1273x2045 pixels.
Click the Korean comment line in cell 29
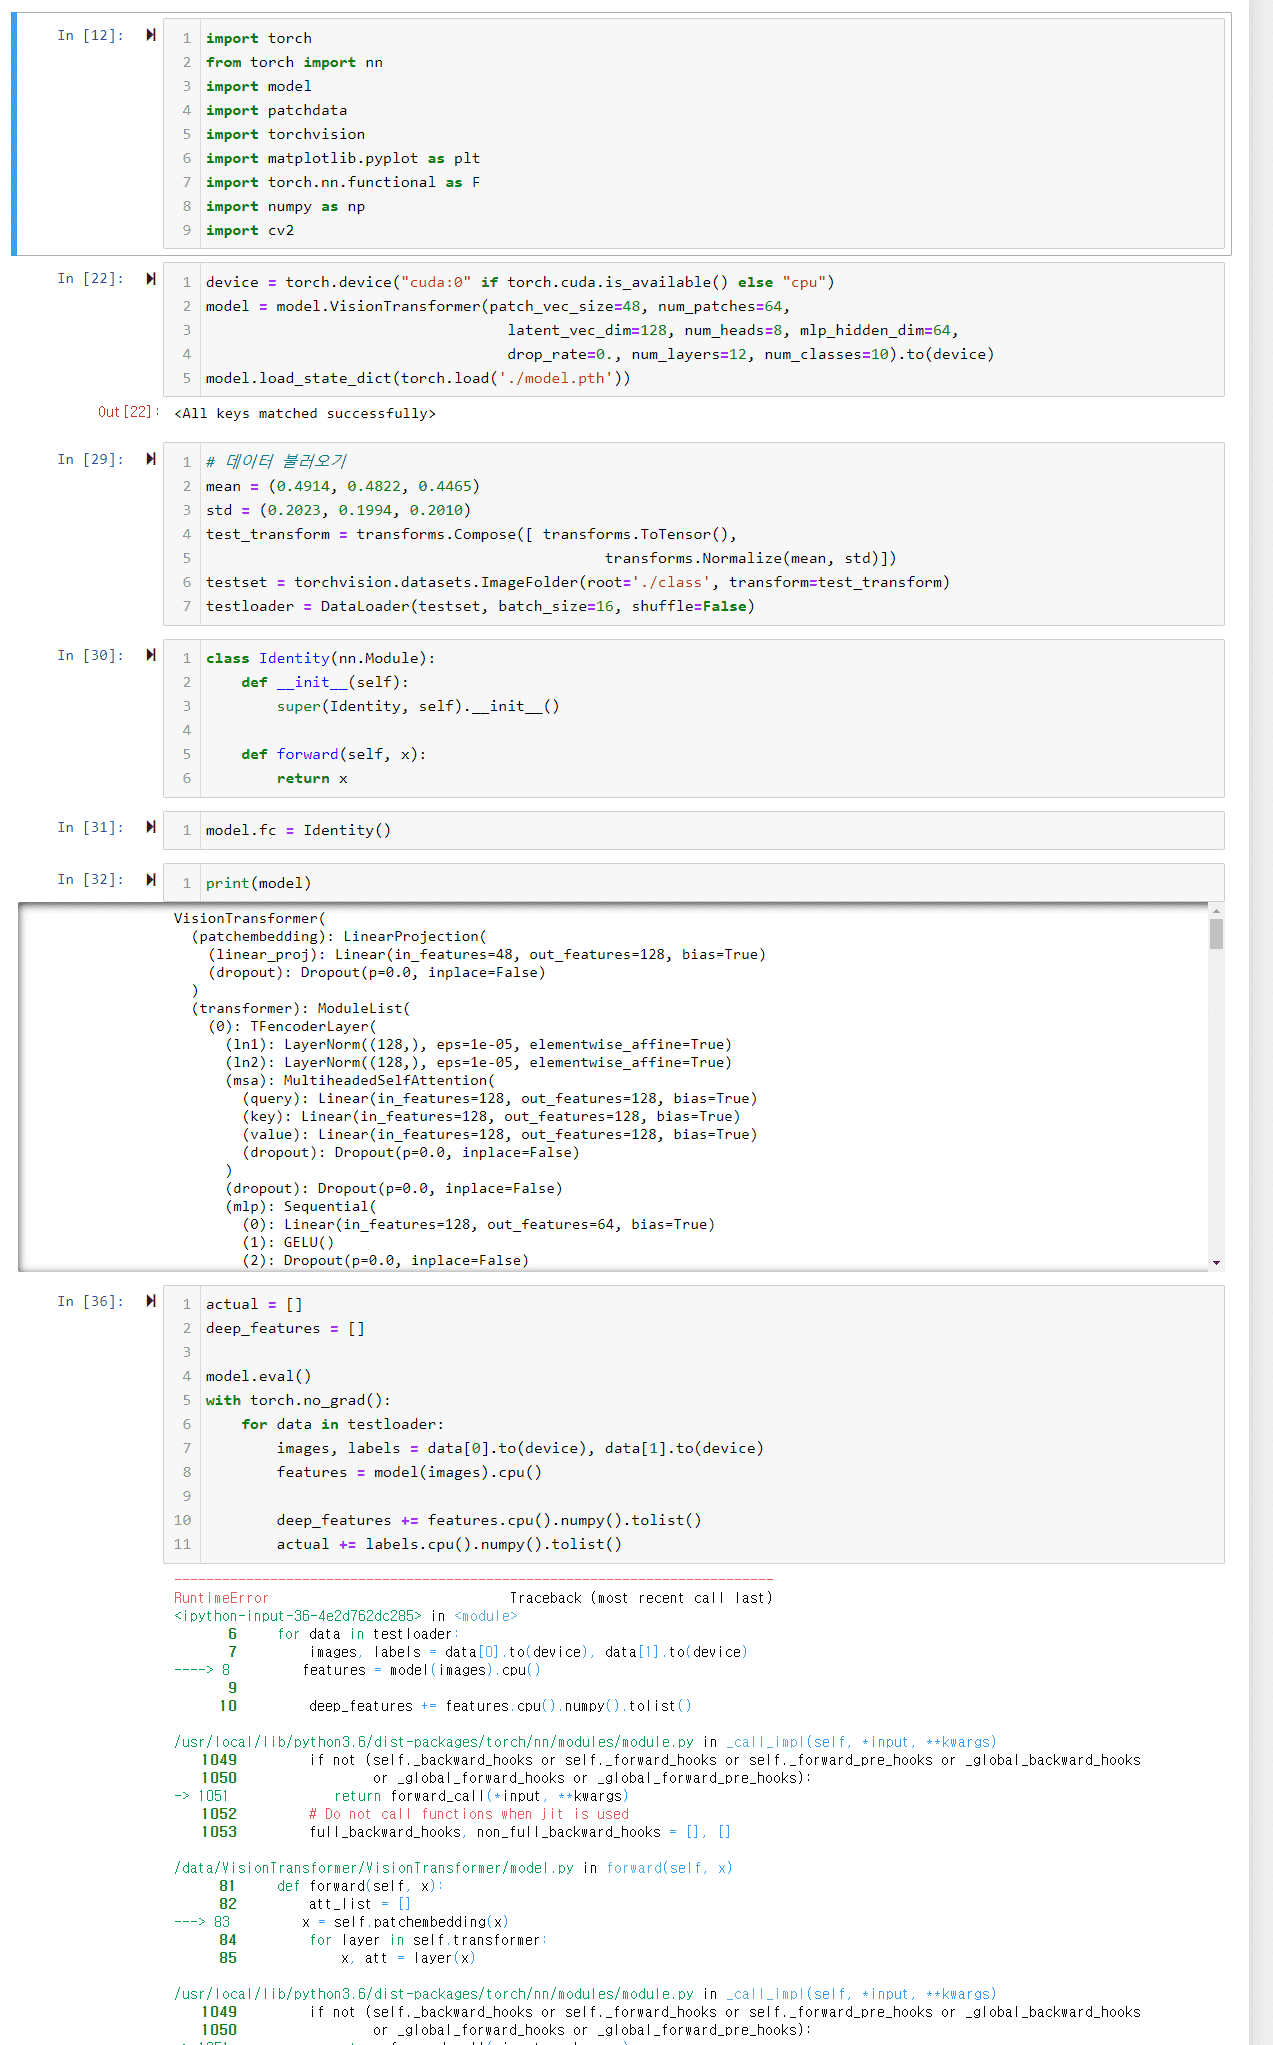coord(276,461)
